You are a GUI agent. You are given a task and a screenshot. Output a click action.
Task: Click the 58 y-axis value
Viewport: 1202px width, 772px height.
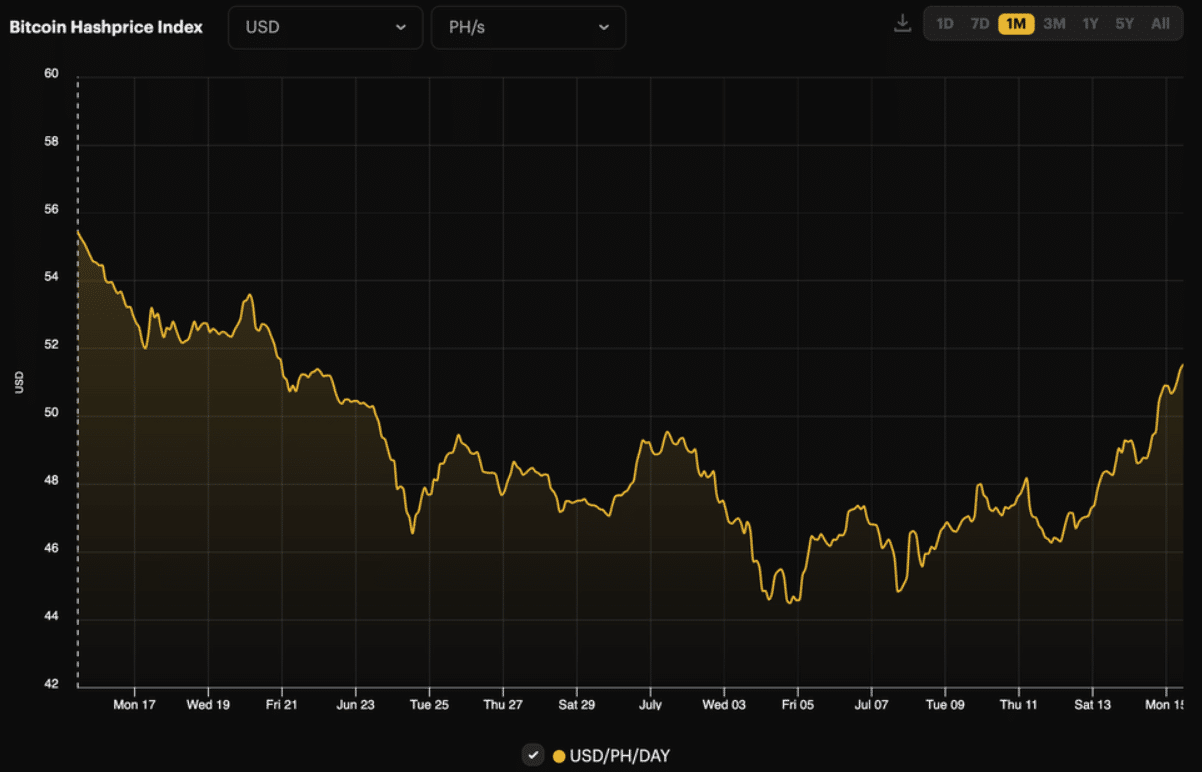pos(52,142)
